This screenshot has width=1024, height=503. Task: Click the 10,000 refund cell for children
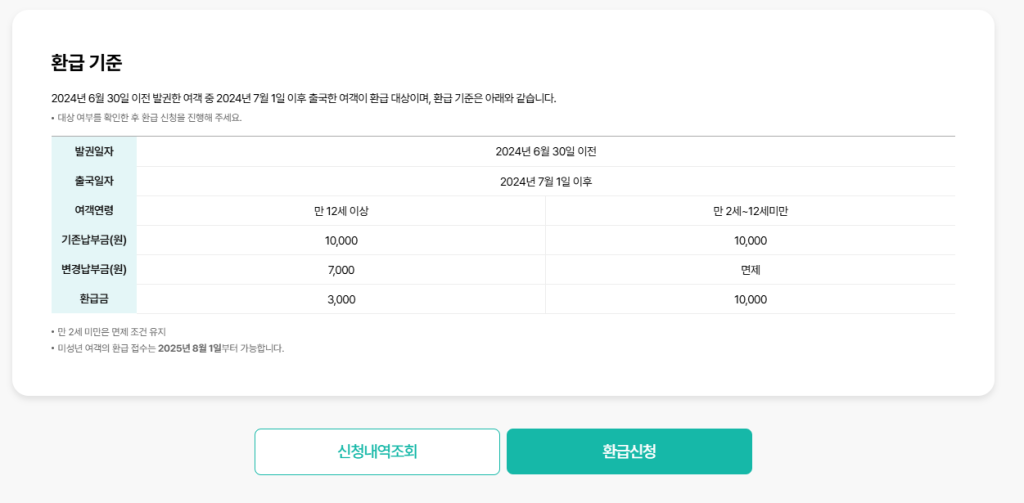click(750, 299)
